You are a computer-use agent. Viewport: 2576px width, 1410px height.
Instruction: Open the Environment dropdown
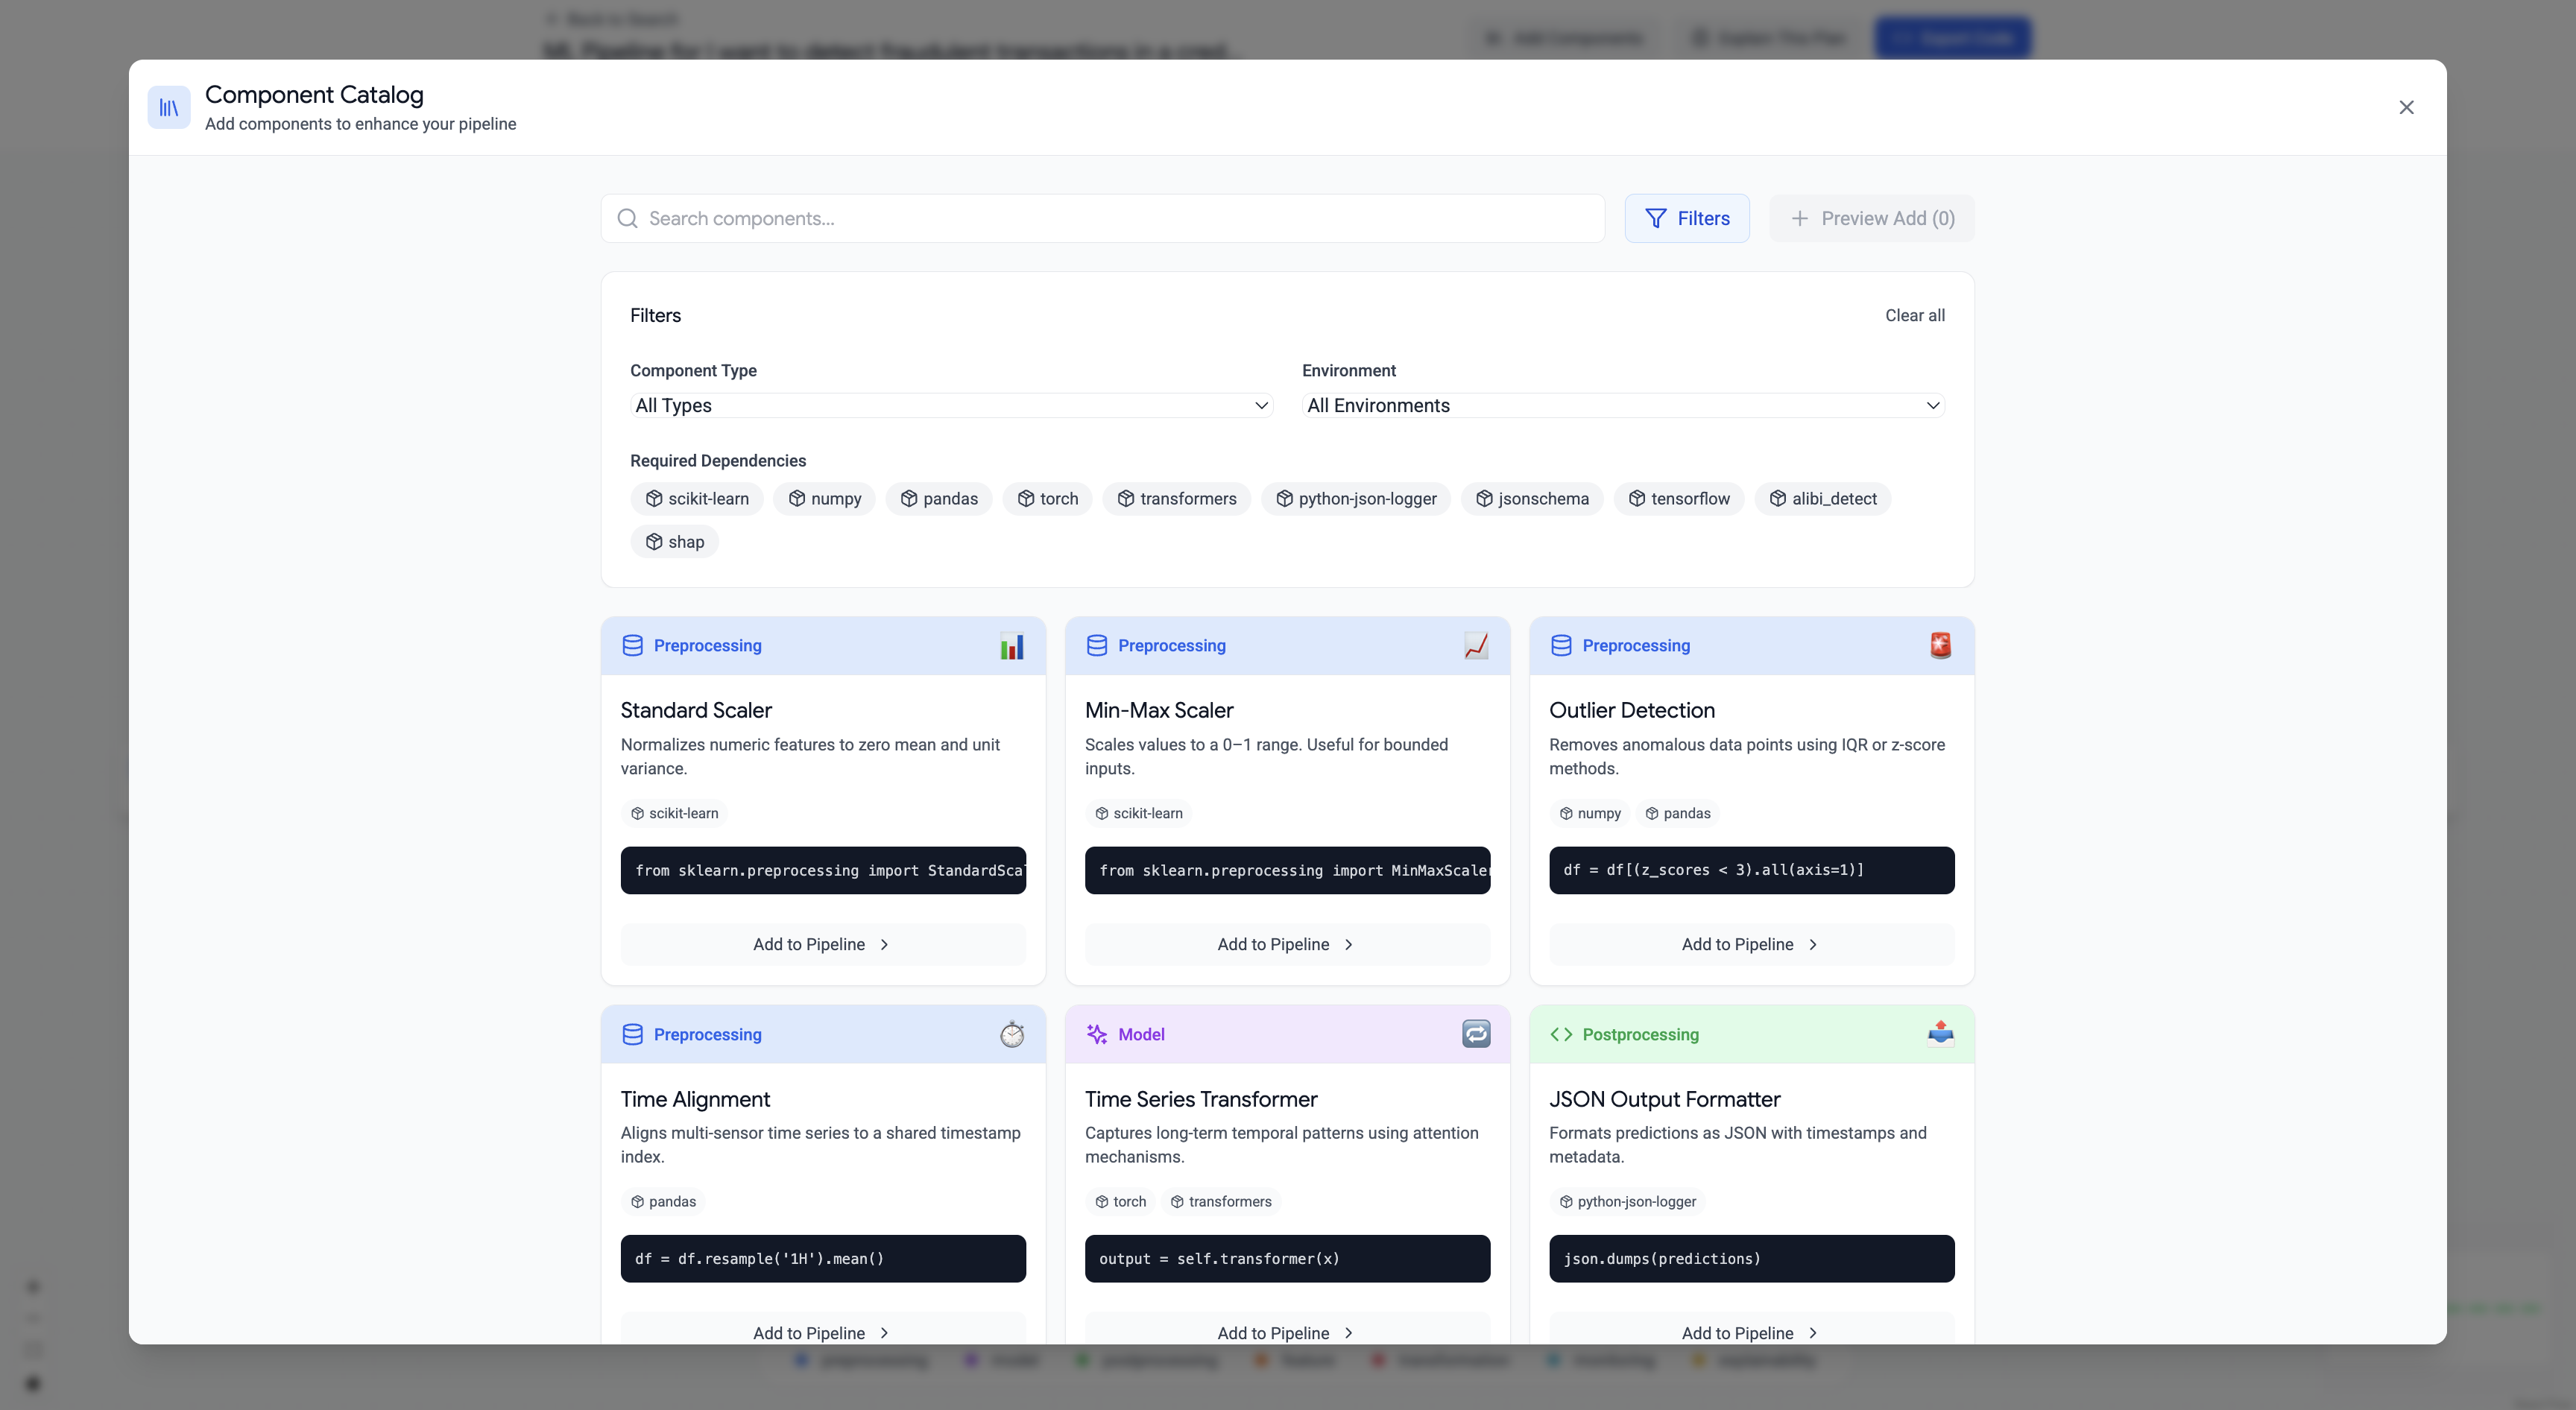coord(1622,405)
